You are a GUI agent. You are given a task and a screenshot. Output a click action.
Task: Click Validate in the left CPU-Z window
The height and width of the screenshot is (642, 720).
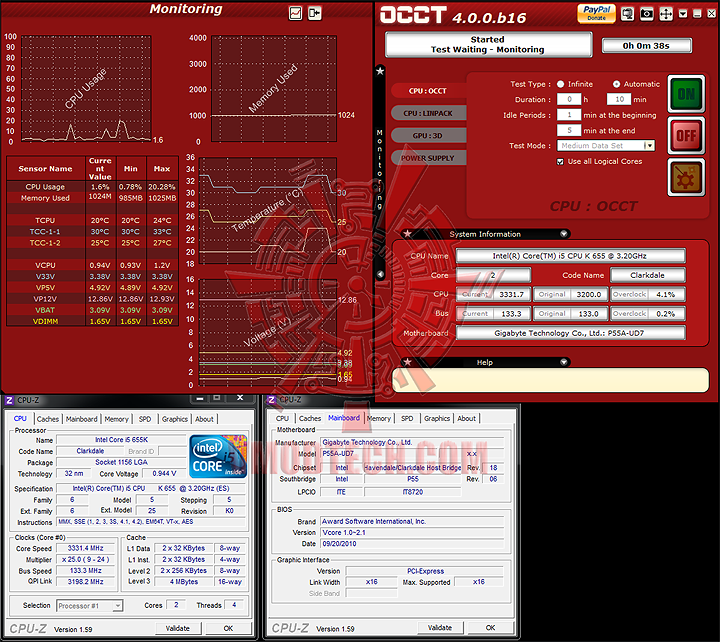[178, 628]
